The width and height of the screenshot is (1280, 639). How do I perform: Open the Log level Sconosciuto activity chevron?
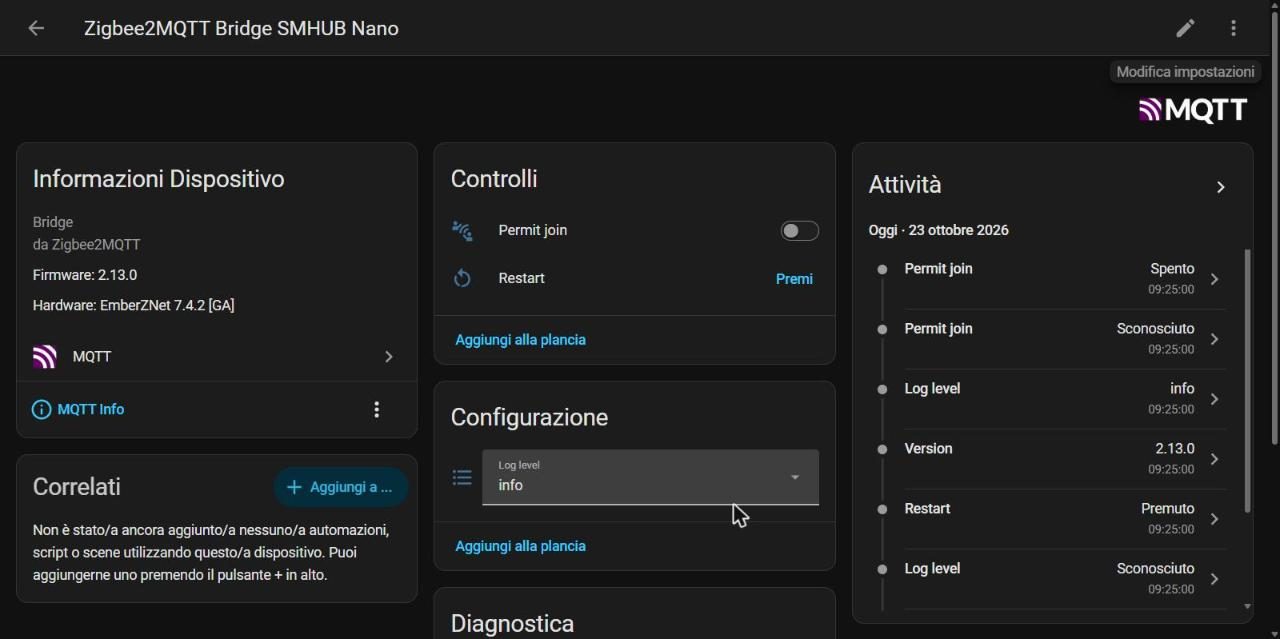pos(1214,579)
